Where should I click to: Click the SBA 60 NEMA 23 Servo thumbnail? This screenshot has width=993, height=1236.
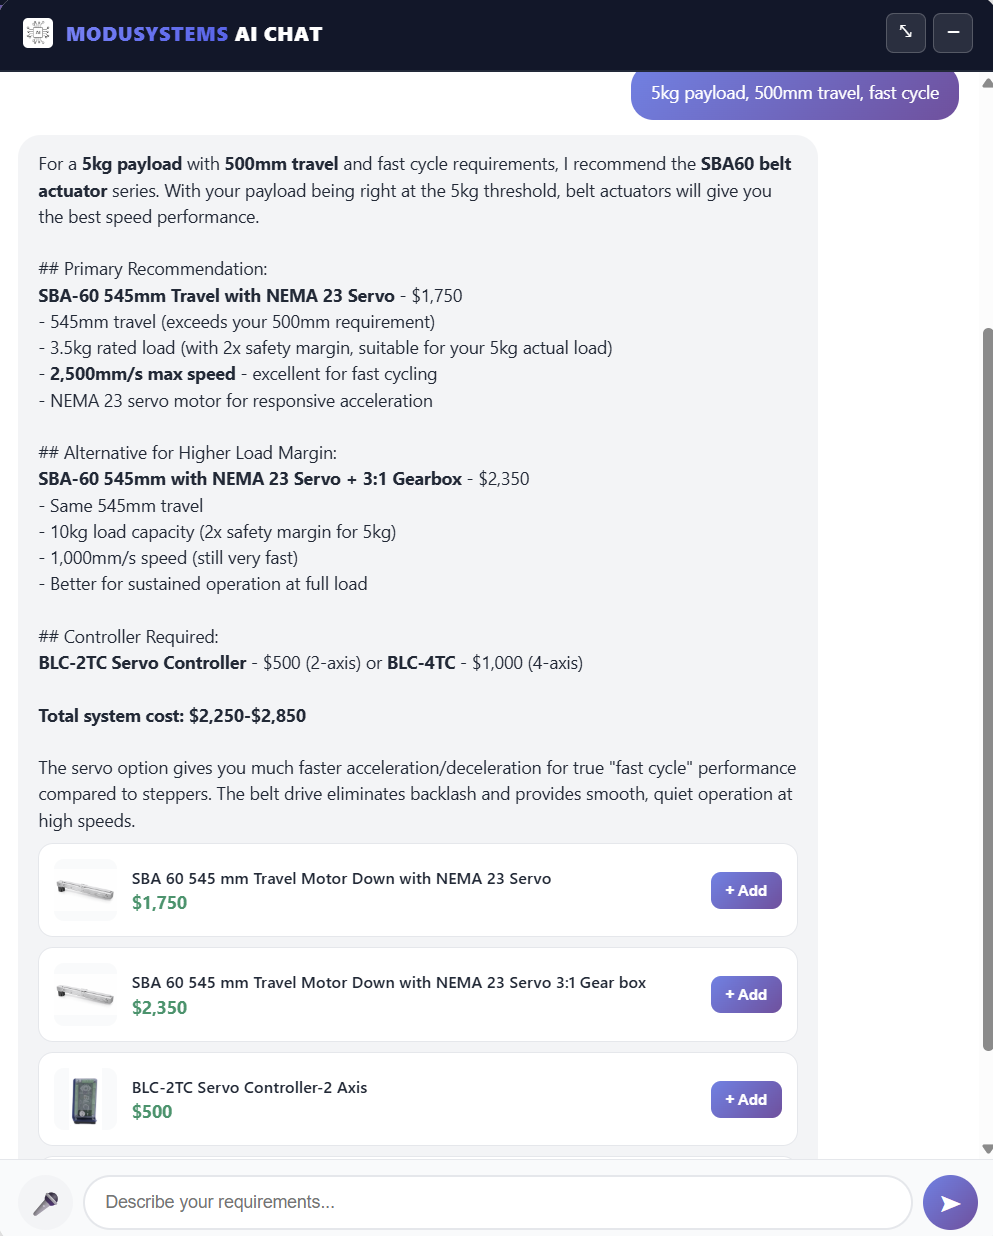pos(86,889)
